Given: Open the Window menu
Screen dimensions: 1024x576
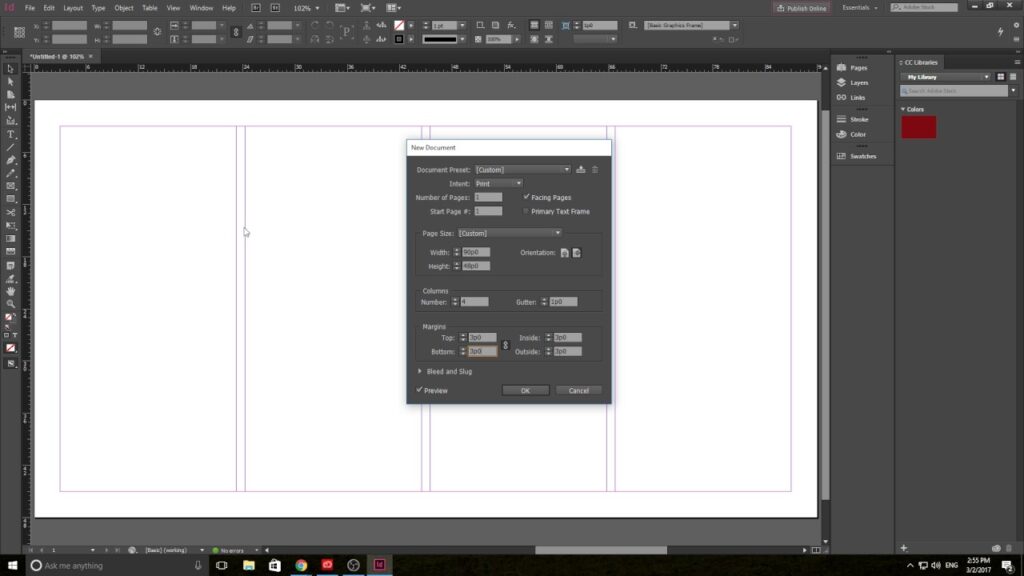Looking at the screenshot, I should click(202, 6).
